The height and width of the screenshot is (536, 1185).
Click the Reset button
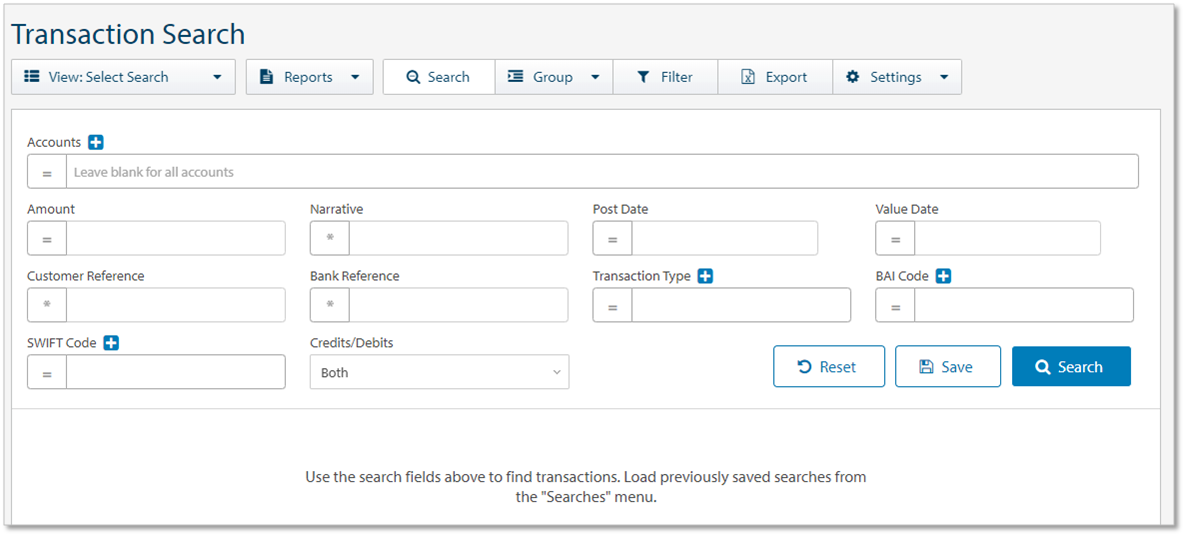click(828, 367)
